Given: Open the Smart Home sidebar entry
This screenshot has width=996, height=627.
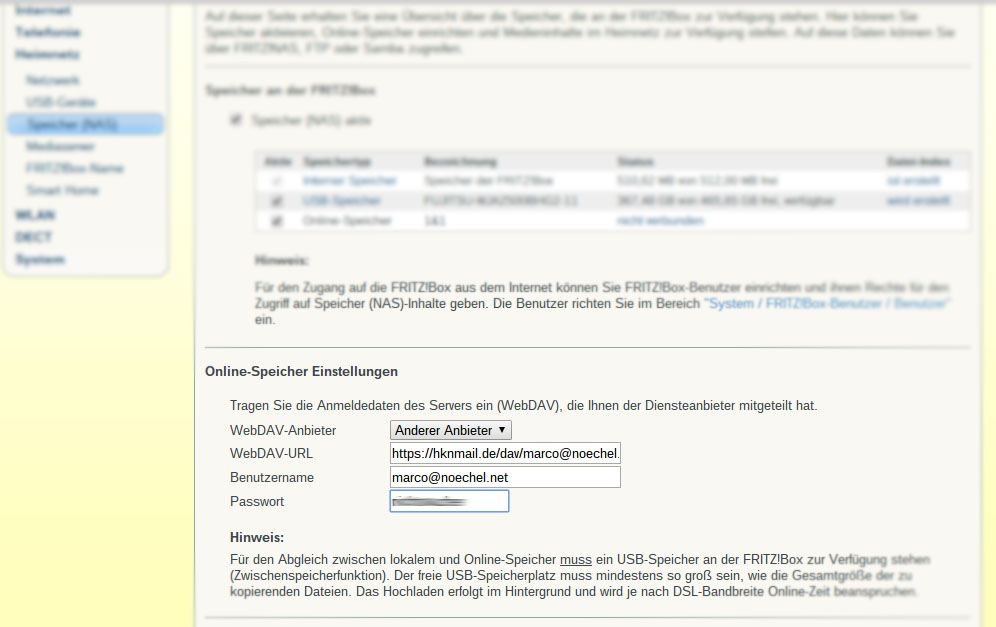Looking at the screenshot, I should pyautogui.click(x=62, y=190).
